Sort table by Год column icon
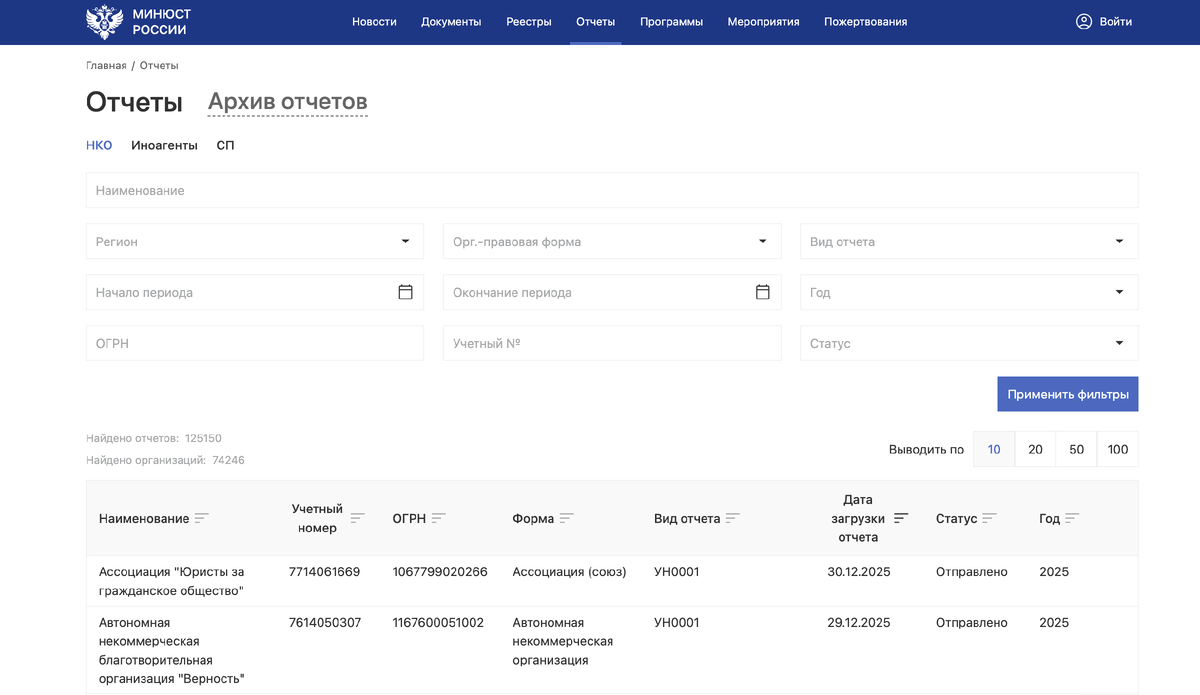The height and width of the screenshot is (695, 1200). [1072, 518]
